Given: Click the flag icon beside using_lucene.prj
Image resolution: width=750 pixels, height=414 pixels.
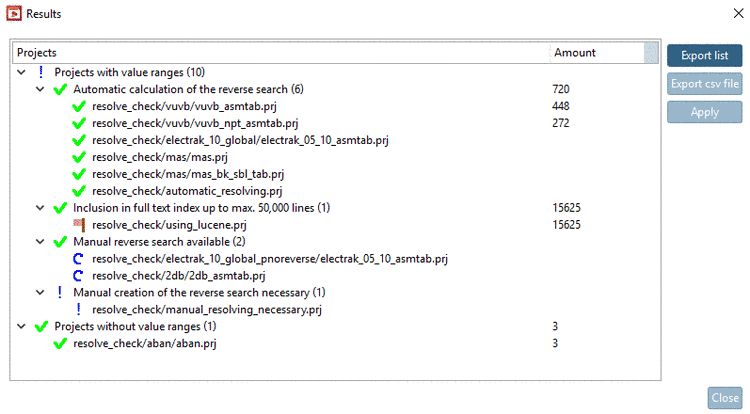Looking at the screenshot, I should tap(79, 225).
